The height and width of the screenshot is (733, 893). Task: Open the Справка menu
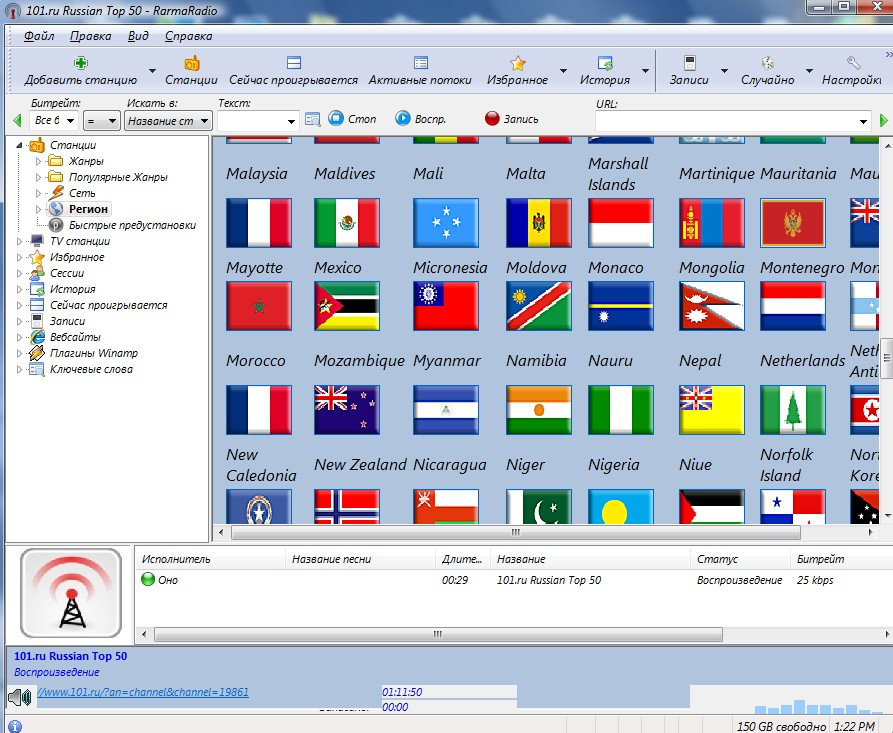(x=189, y=36)
